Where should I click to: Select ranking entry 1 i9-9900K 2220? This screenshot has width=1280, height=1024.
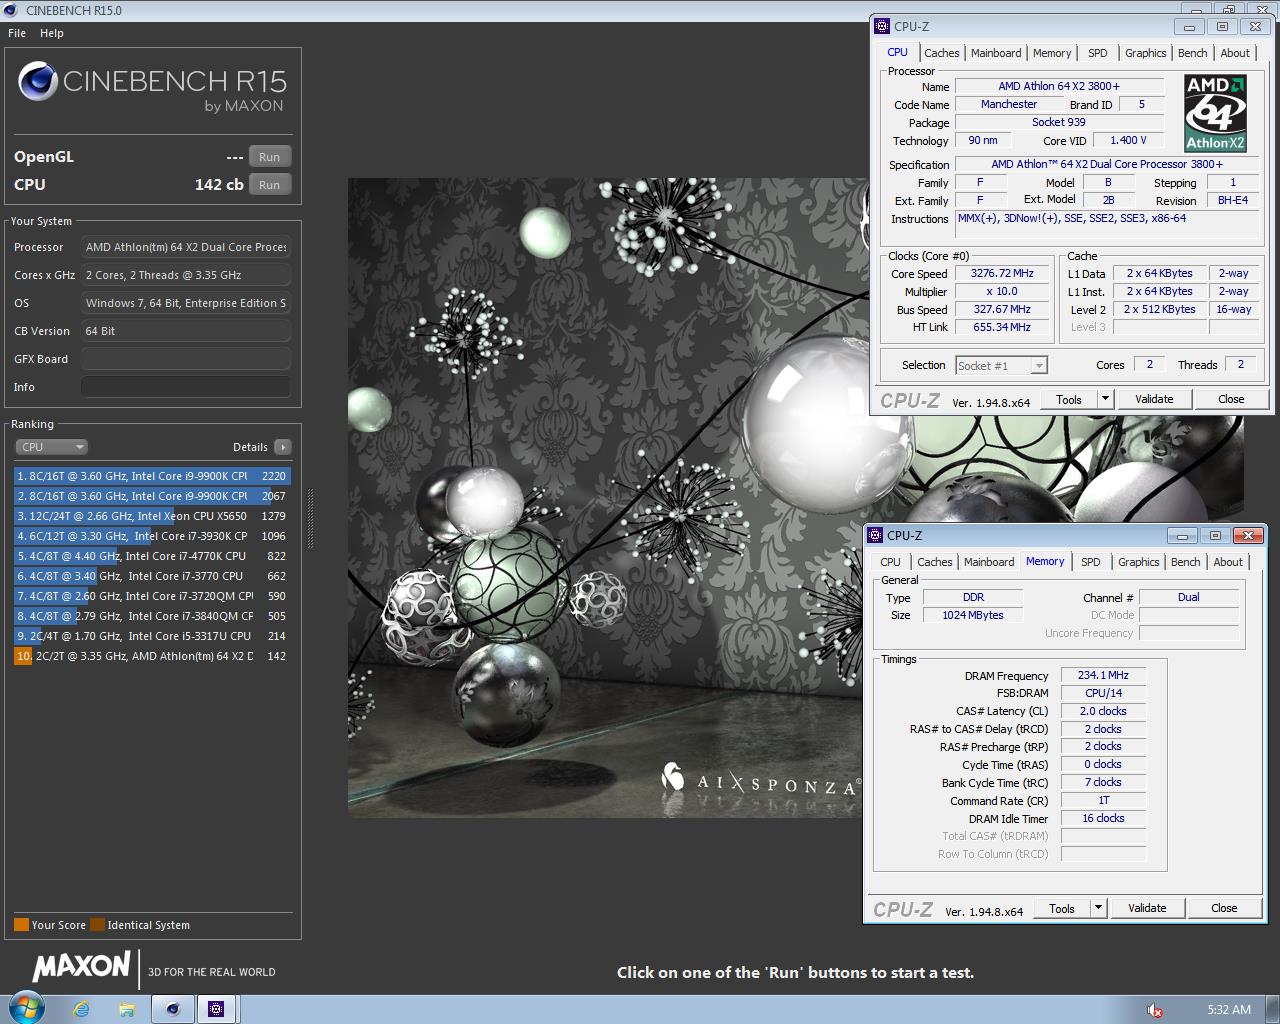[152, 476]
